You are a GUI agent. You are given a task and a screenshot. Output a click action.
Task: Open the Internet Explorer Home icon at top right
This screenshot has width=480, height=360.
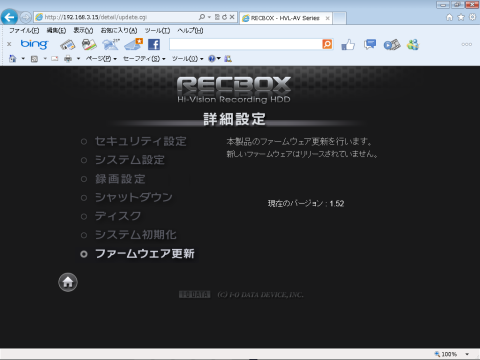pos(449,17)
